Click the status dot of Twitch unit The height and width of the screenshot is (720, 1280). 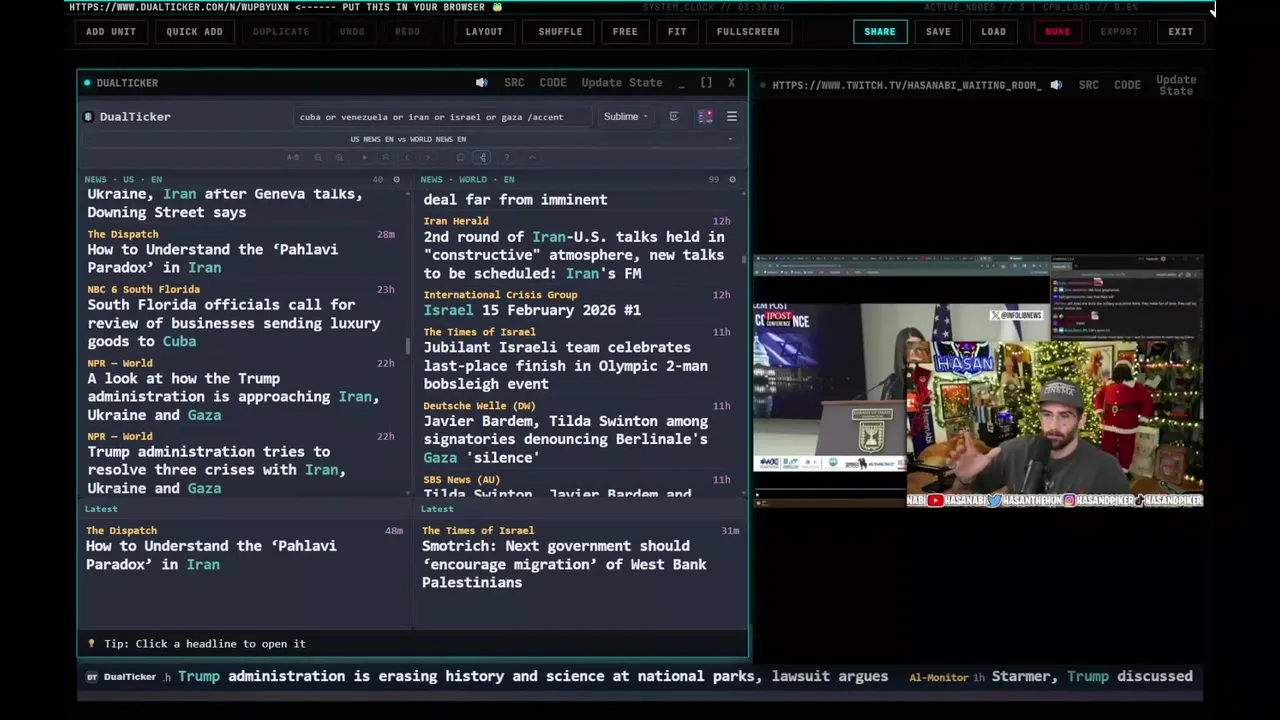click(x=763, y=86)
